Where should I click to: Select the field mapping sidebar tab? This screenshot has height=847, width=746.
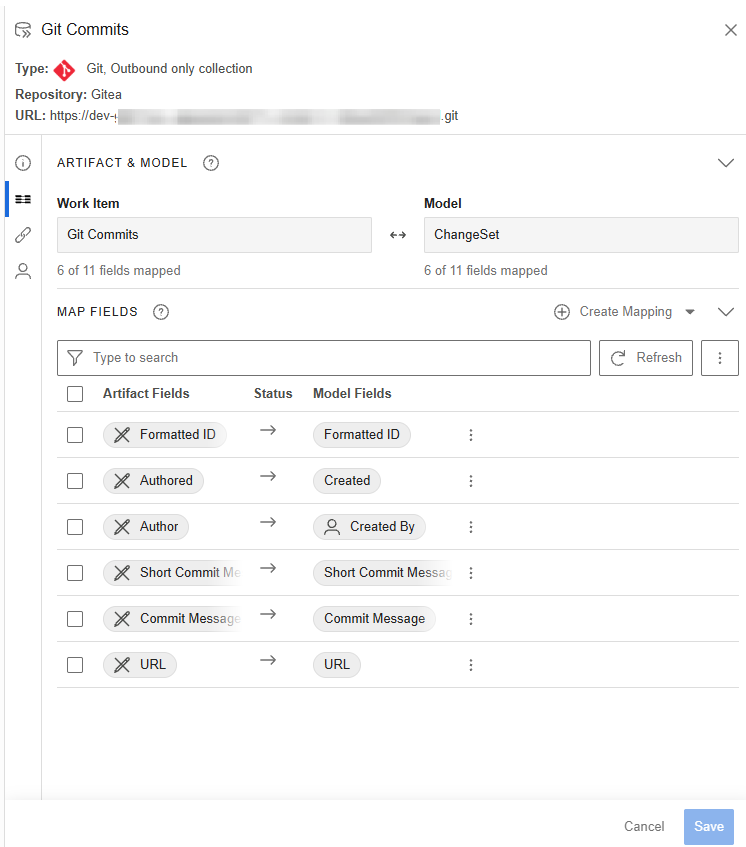pyautogui.click(x=23, y=199)
